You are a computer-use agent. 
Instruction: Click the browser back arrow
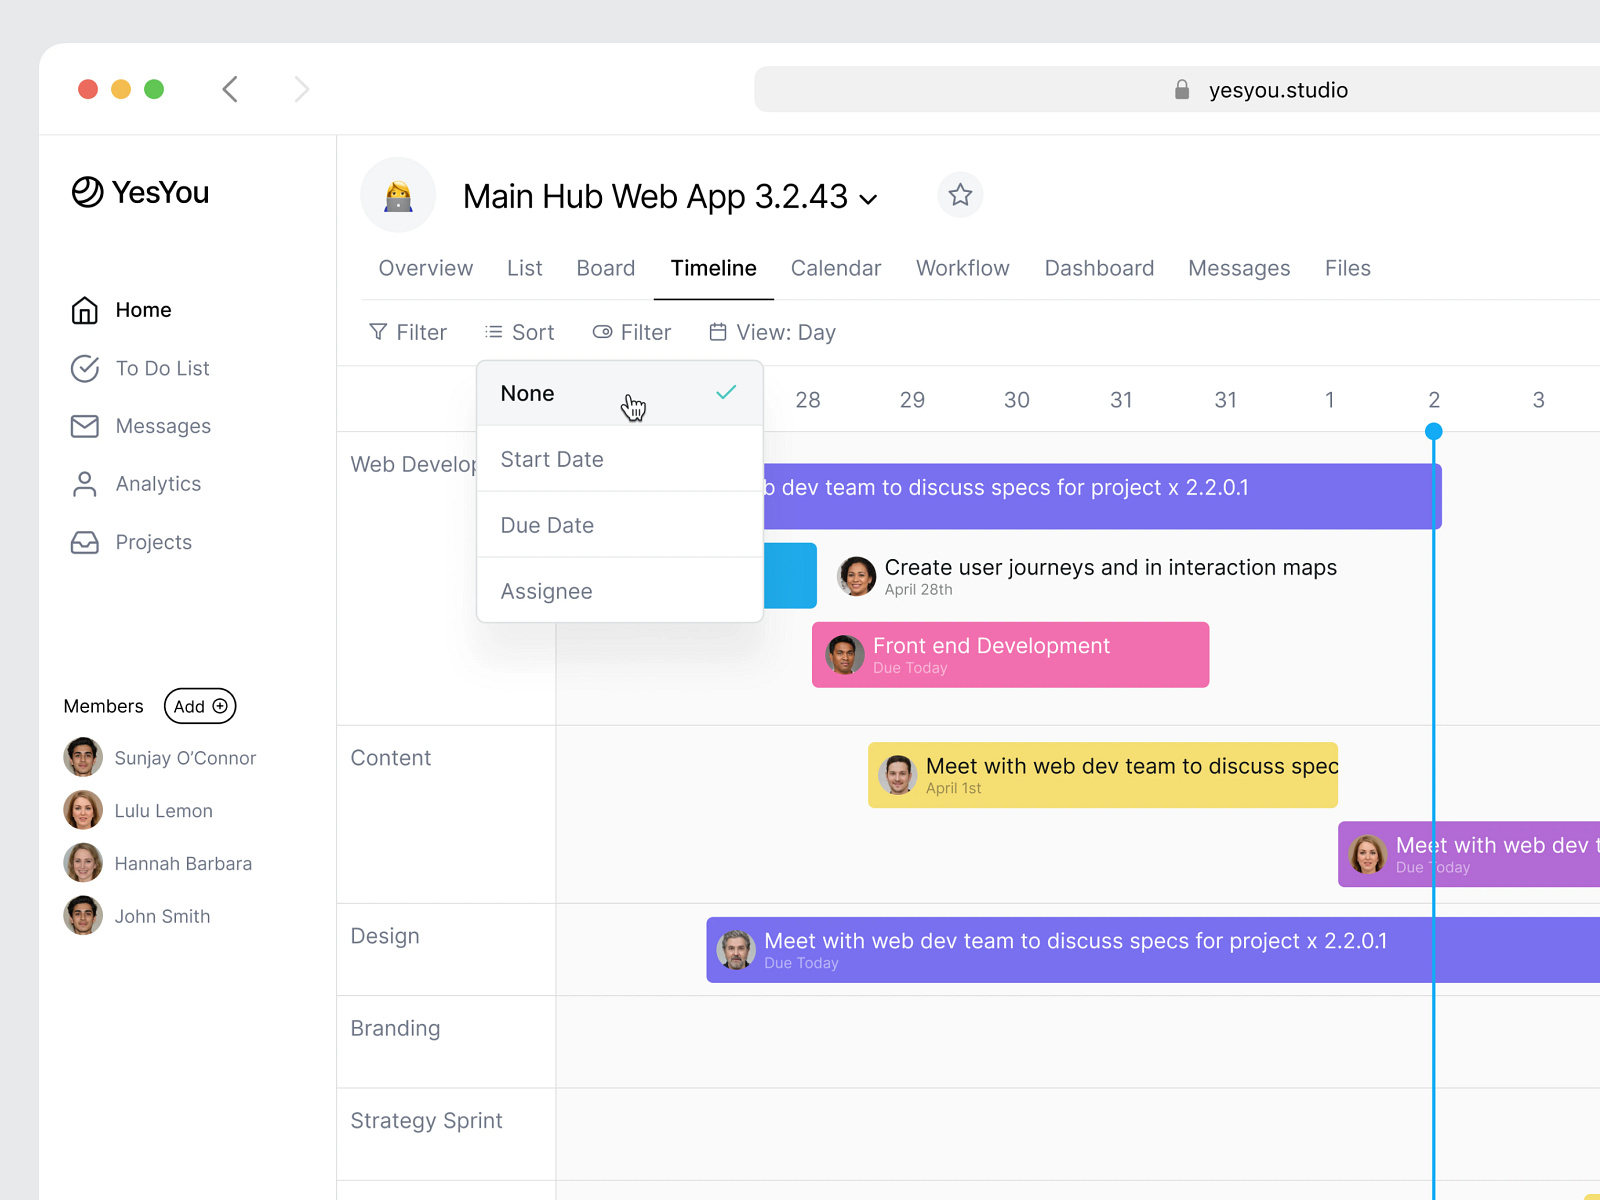(x=230, y=89)
